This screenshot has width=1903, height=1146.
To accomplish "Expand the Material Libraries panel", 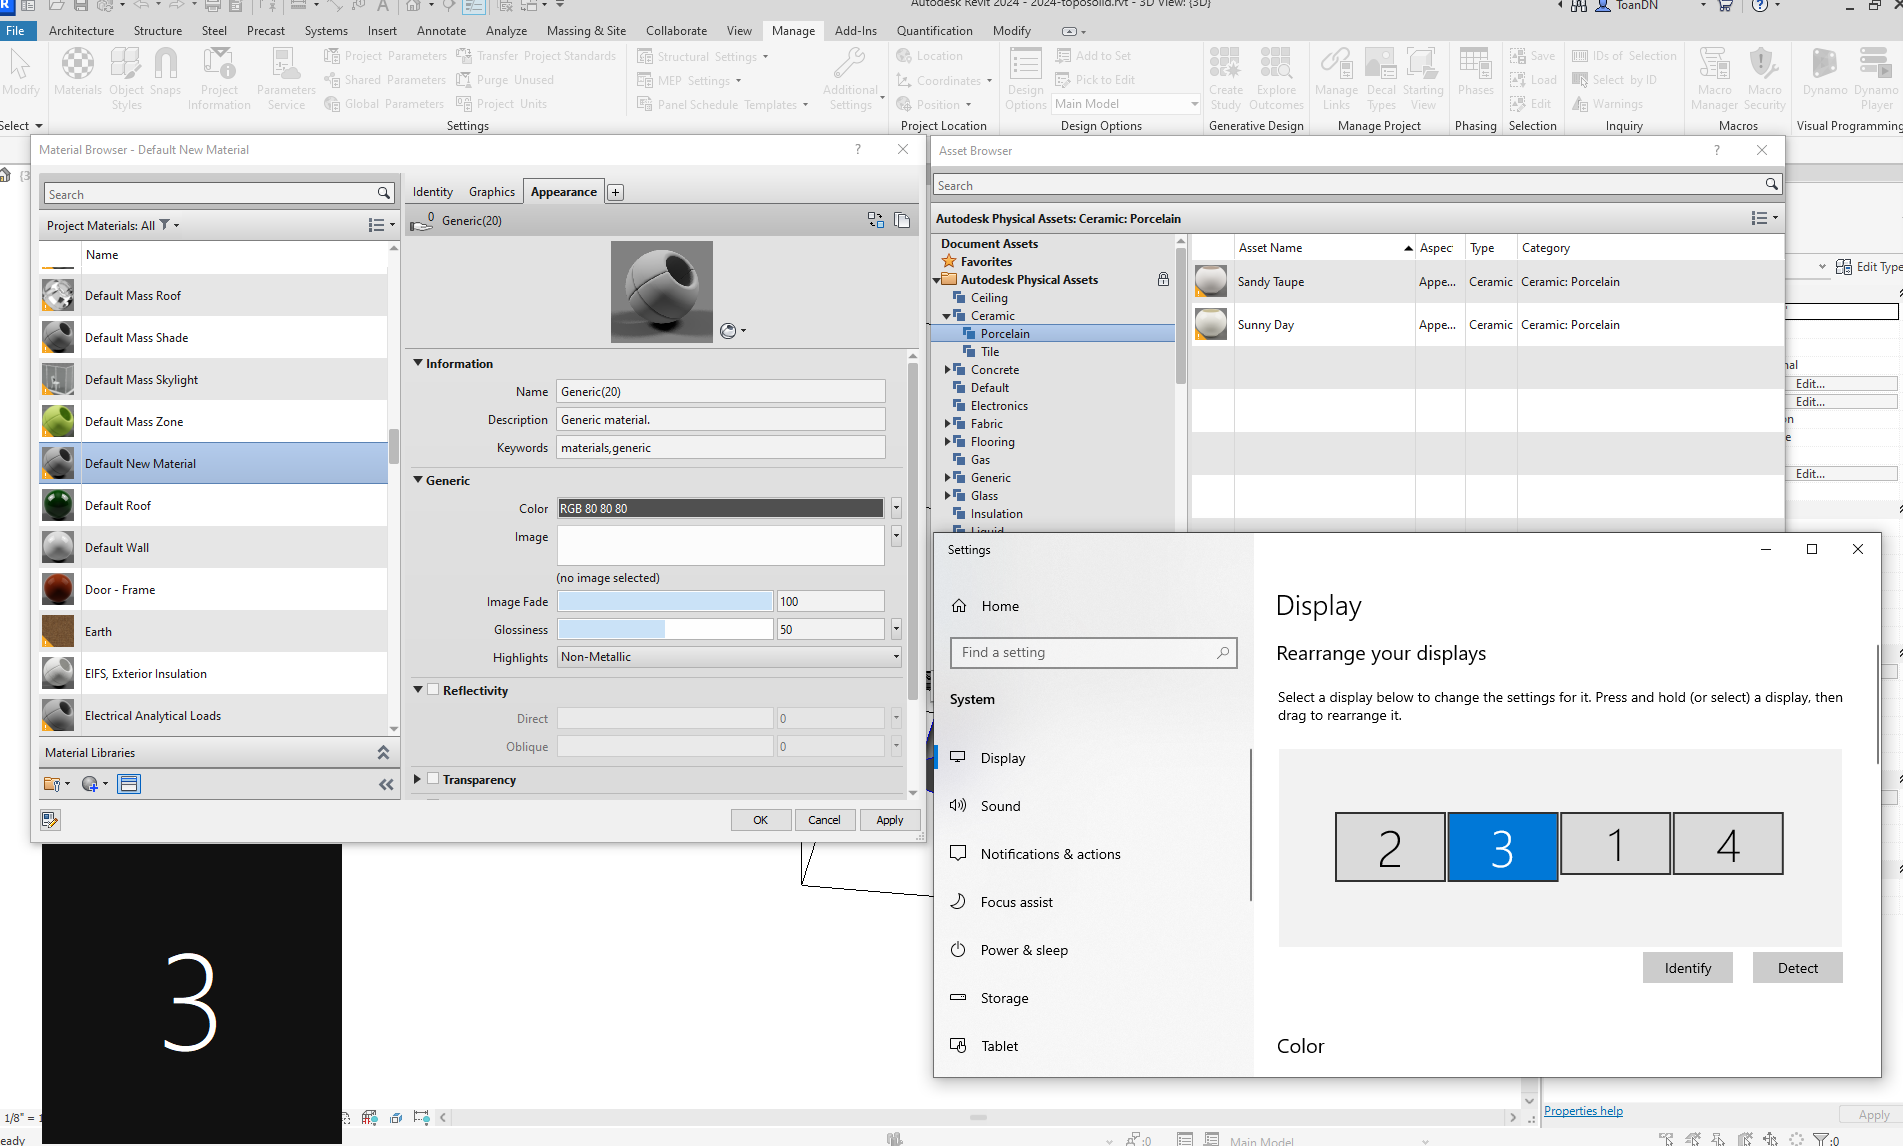I will [x=383, y=752].
